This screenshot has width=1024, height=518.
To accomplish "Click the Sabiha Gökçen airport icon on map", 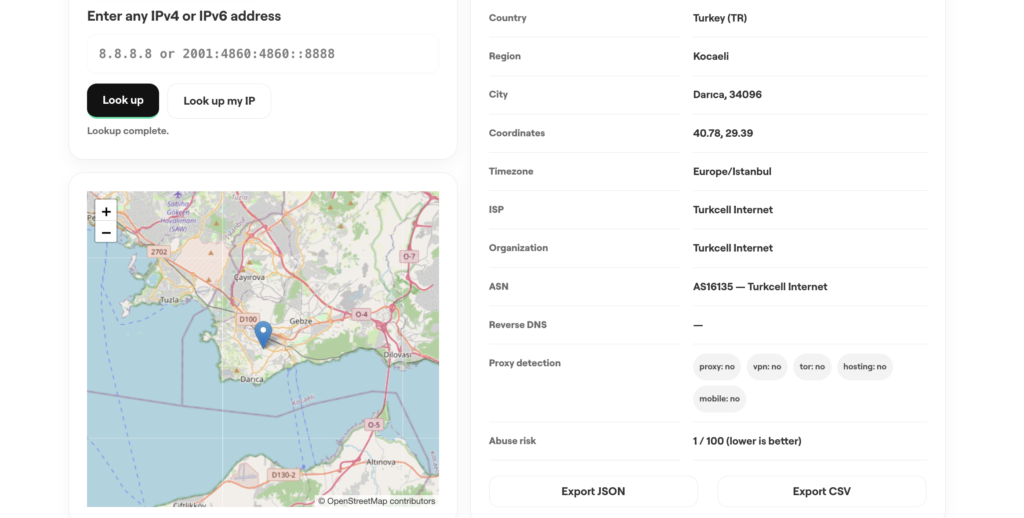I will (178, 195).
